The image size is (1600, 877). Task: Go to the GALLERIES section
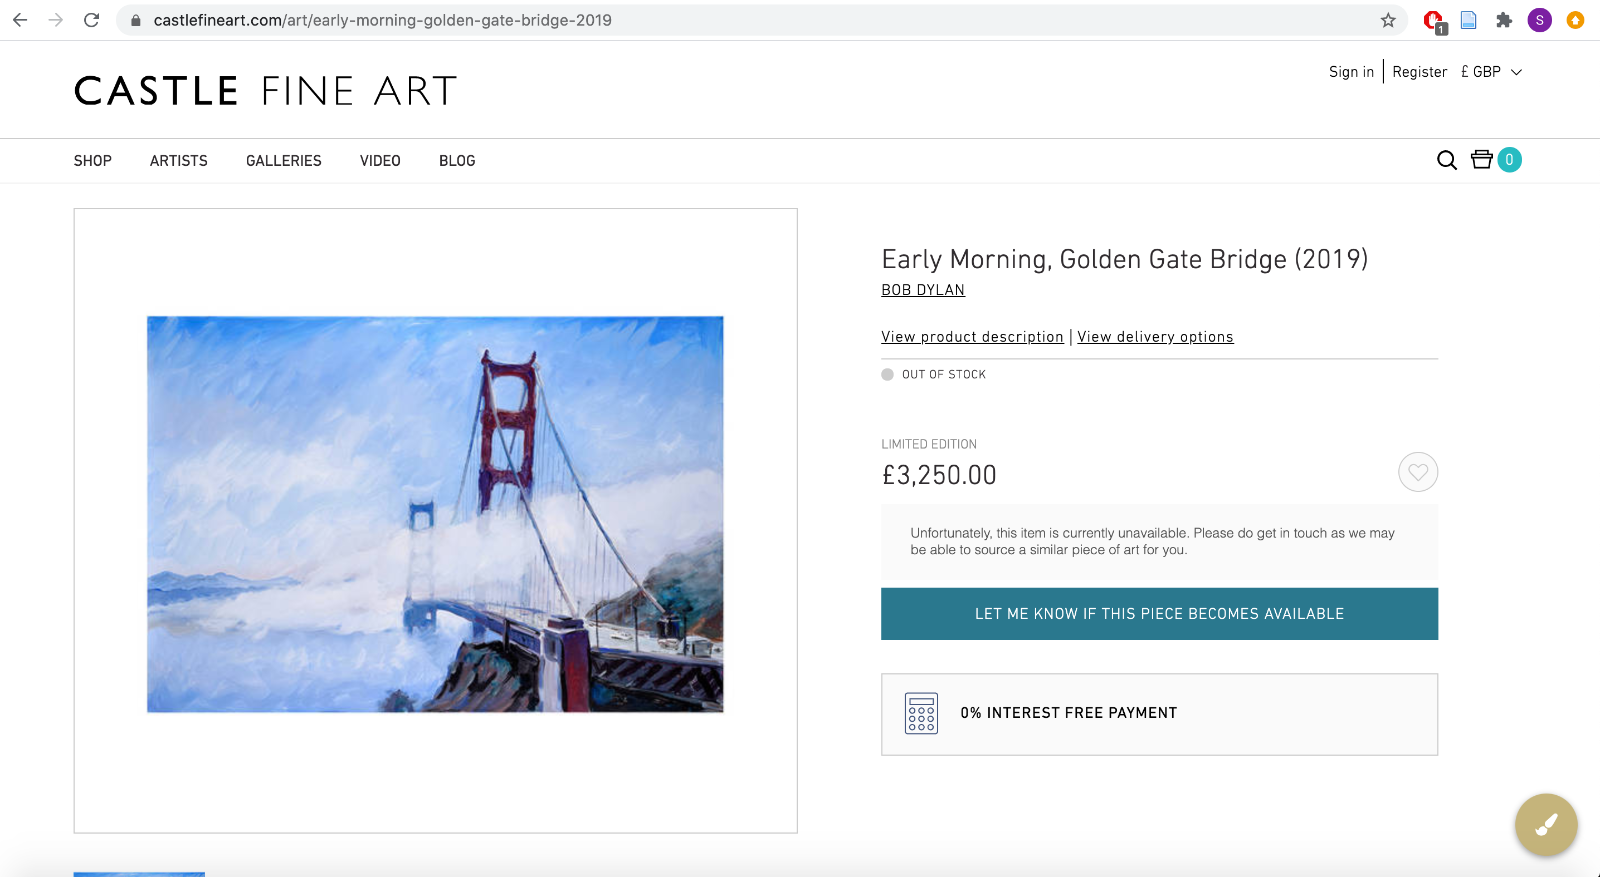click(284, 161)
